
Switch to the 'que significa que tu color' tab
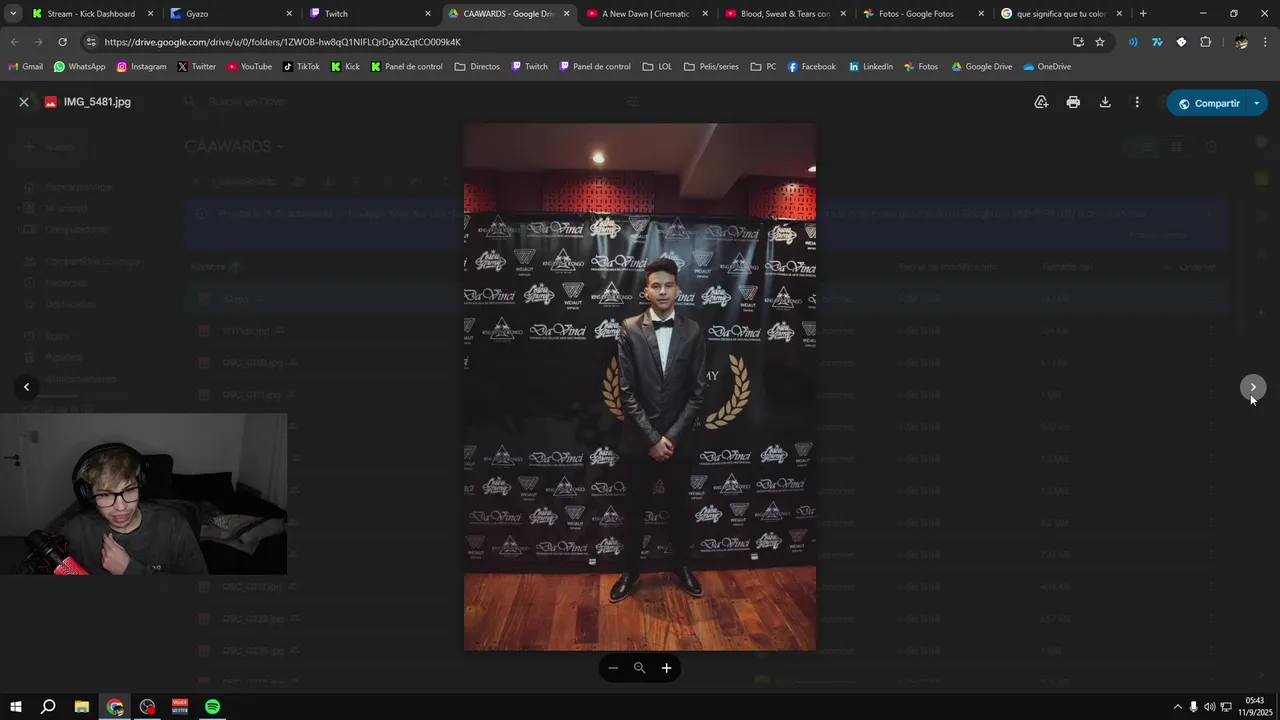coord(1062,14)
